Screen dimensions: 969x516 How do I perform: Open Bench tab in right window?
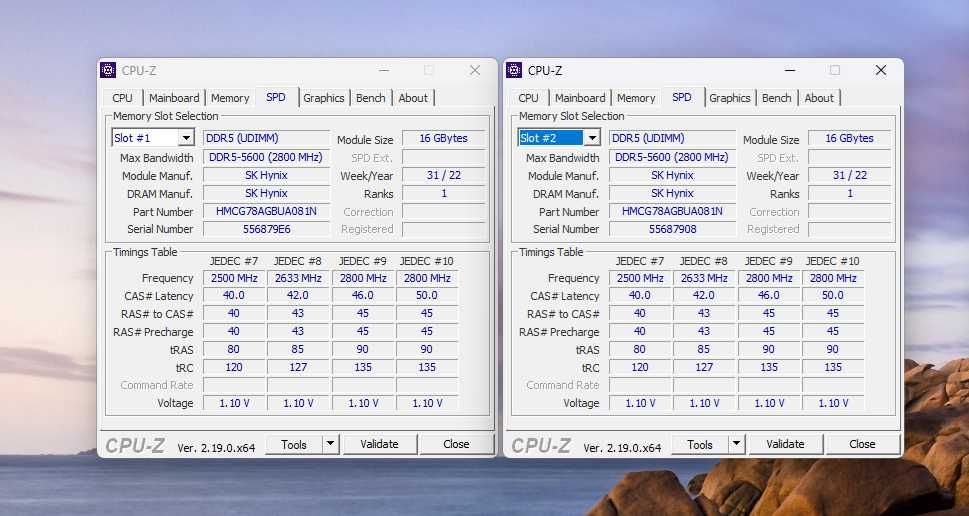[777, 98]
